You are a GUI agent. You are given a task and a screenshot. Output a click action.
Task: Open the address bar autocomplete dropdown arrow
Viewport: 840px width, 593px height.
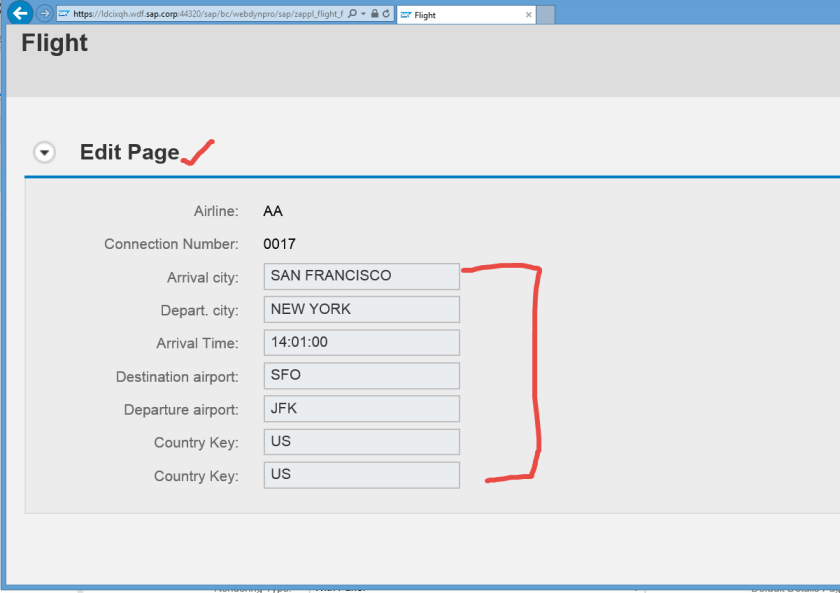click(363, 14)
